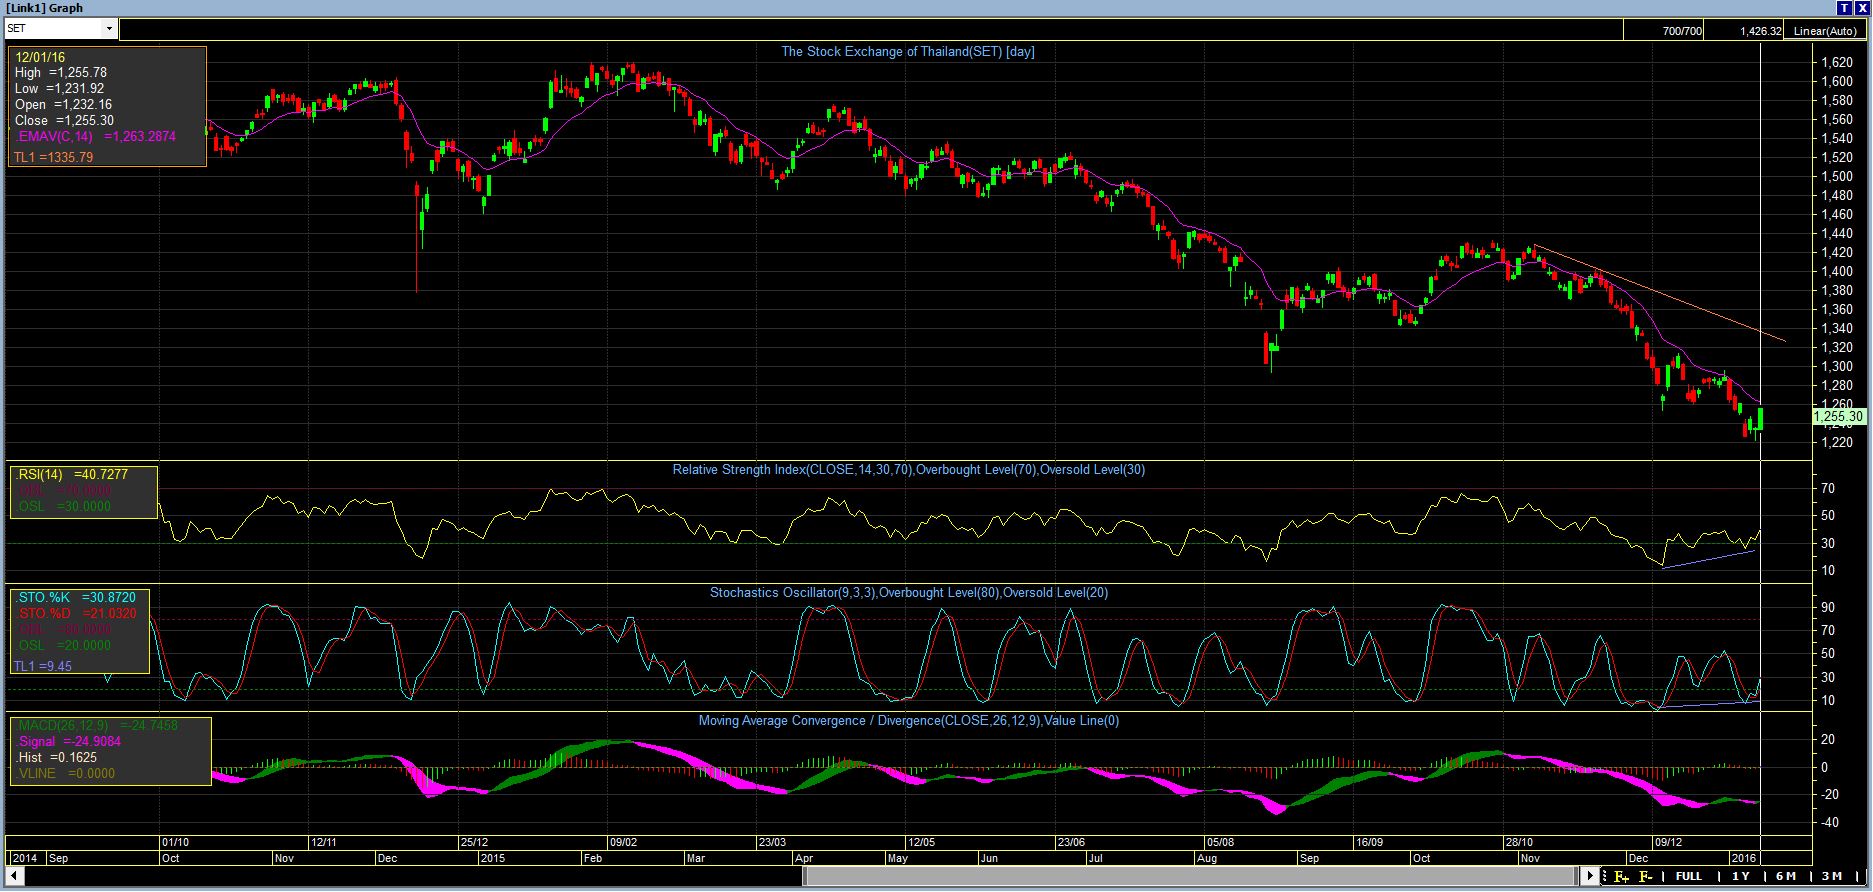The width and height of the screenshot is (1873, 892).
Task: Show the FULL time range
Action: pyautogui.click(x=1689, y=876)
